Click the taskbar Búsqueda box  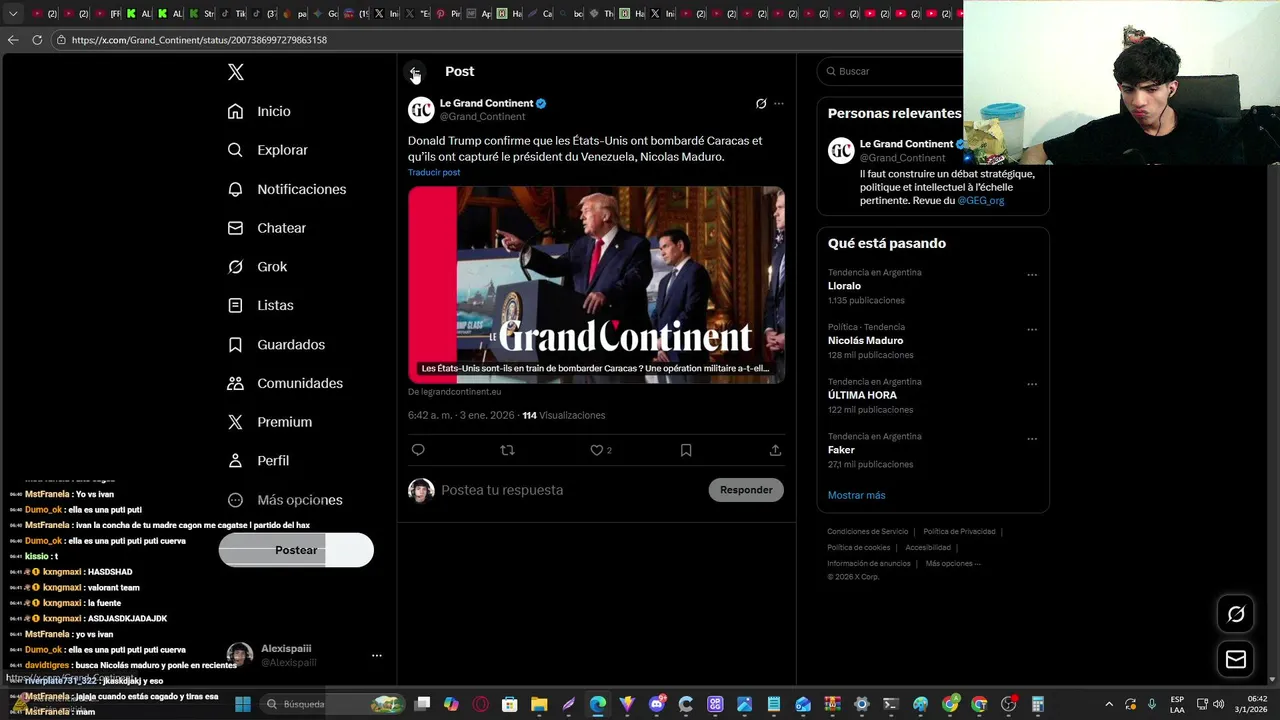pyautogui.click(x=333, y=704)
